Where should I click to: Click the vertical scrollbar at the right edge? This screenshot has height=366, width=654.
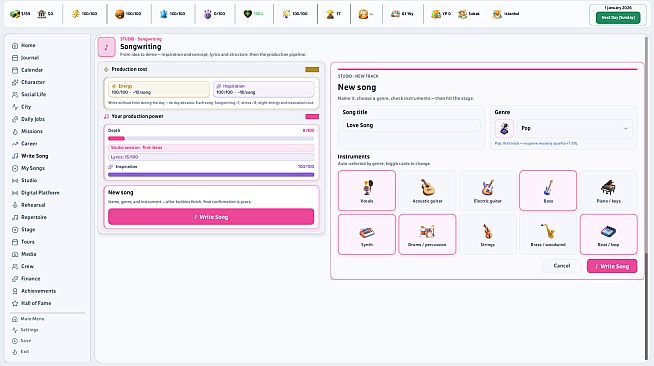pyautogui.click(x=647, y=199)
